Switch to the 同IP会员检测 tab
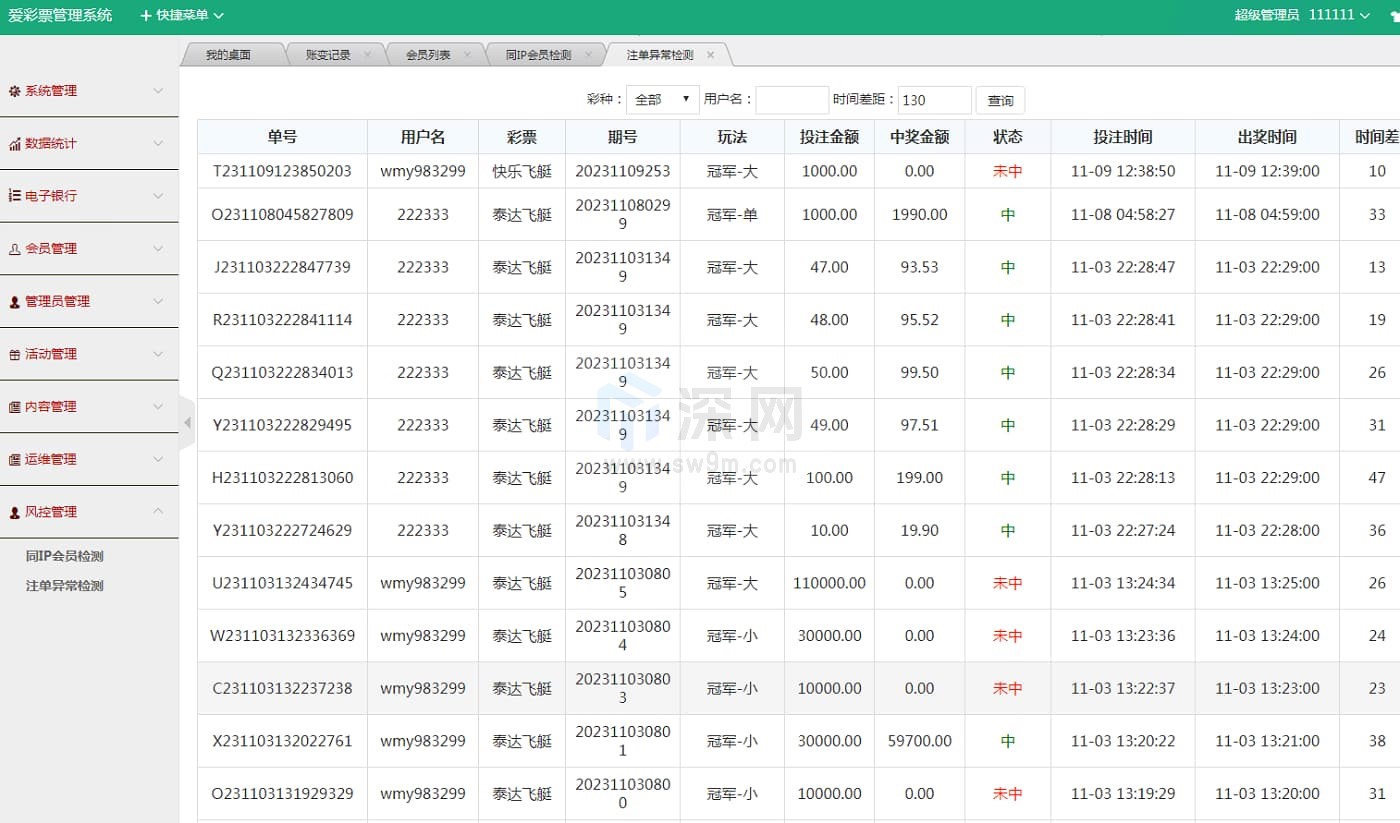 (x=538, y=55)
